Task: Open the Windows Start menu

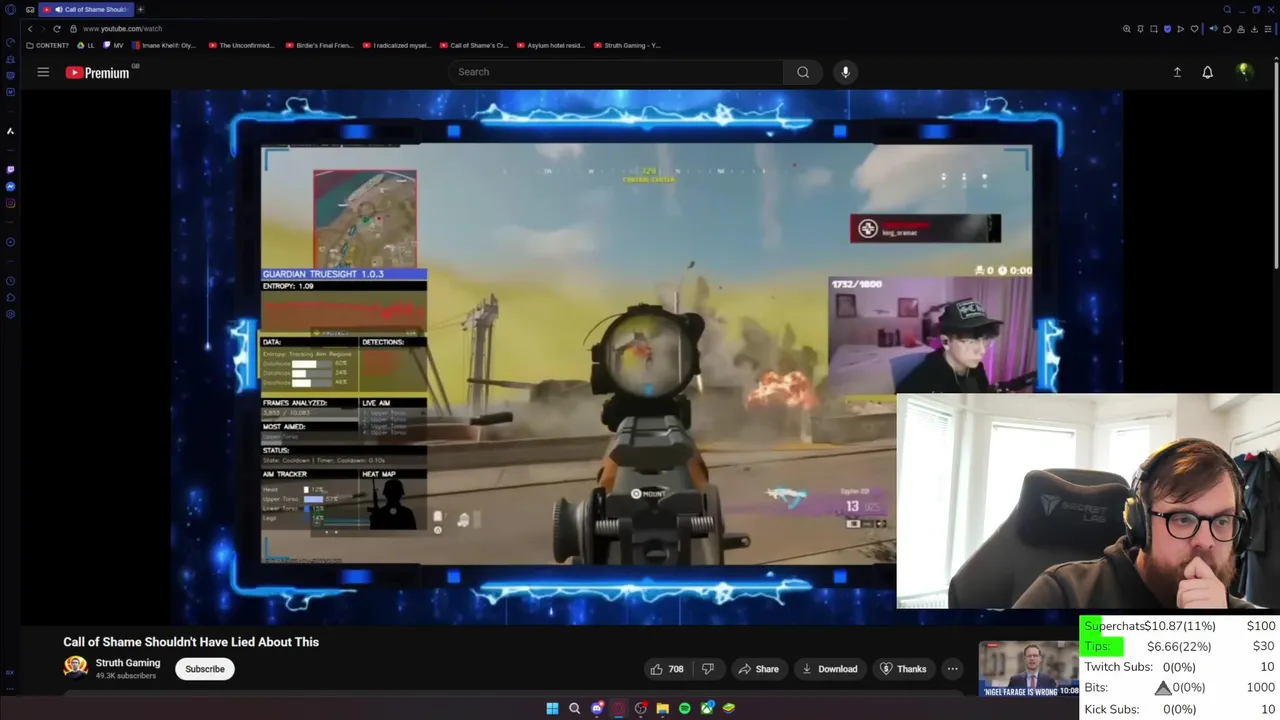Action: (x=552, y=708)
